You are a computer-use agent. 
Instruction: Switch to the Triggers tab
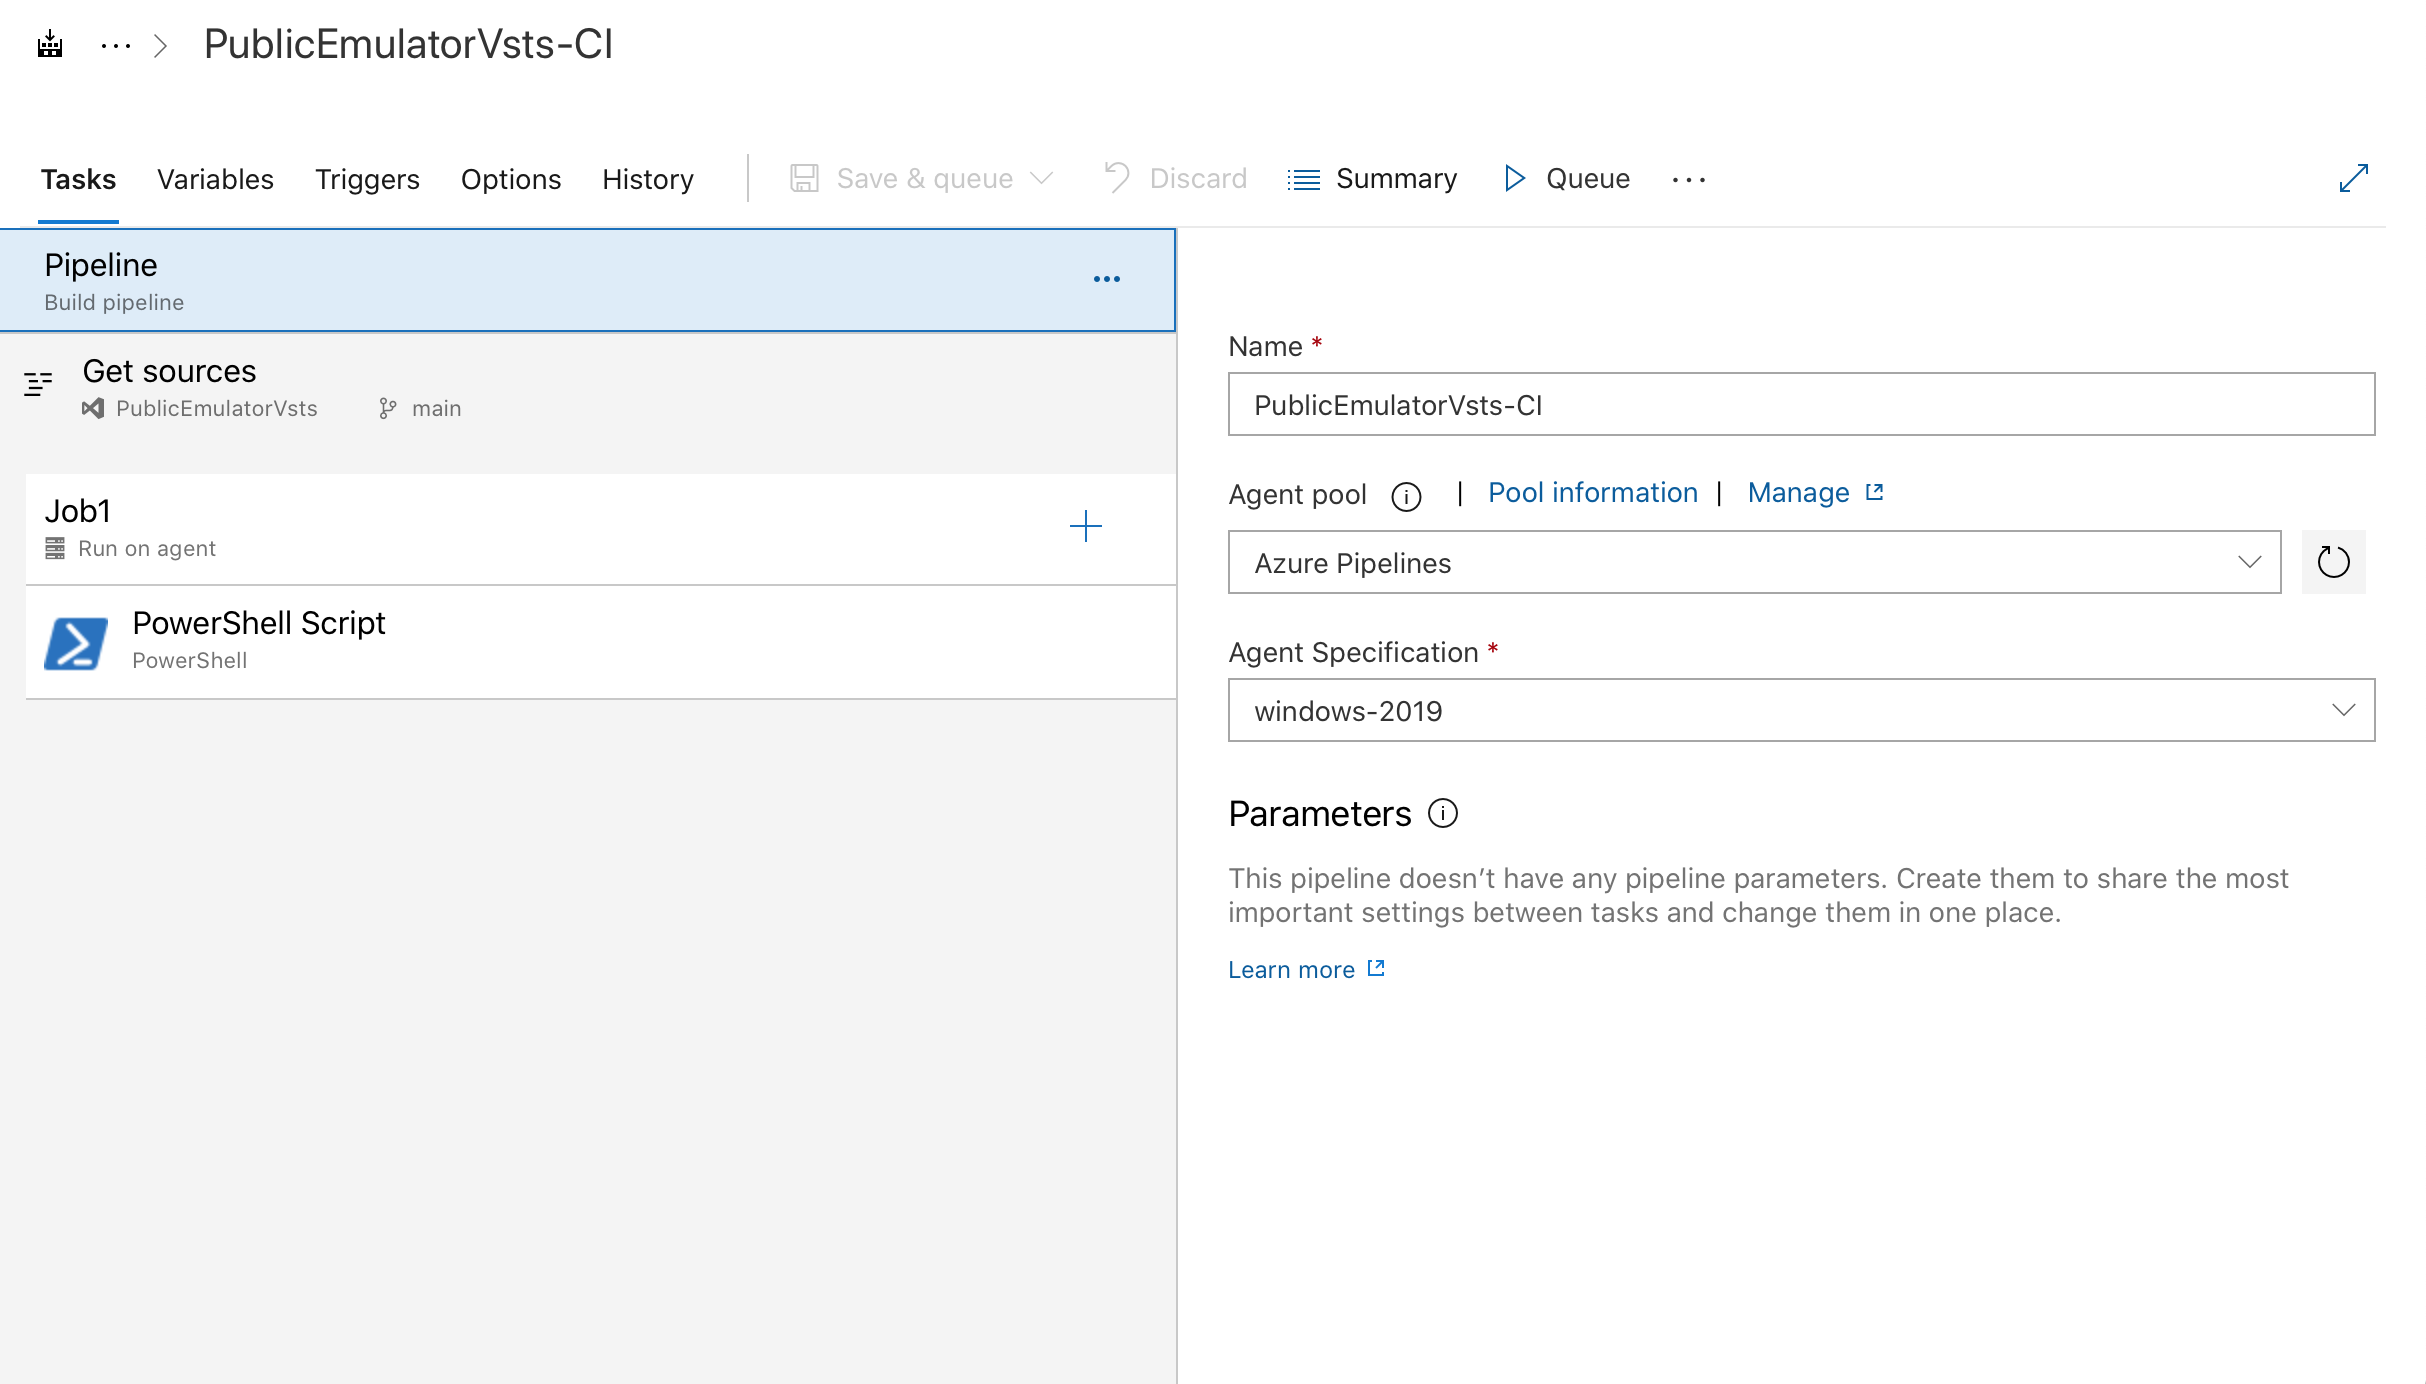[367, 178]
